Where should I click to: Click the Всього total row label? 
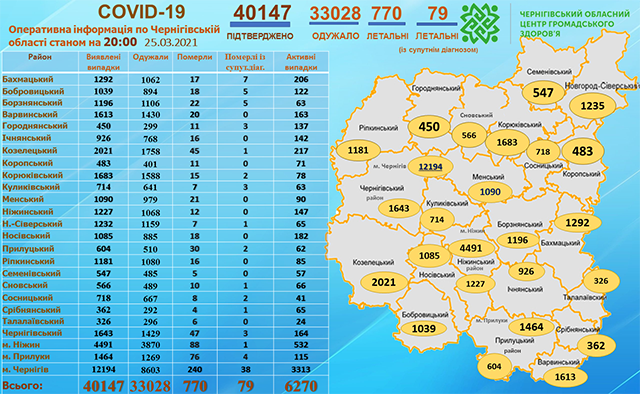click(22, 385)
